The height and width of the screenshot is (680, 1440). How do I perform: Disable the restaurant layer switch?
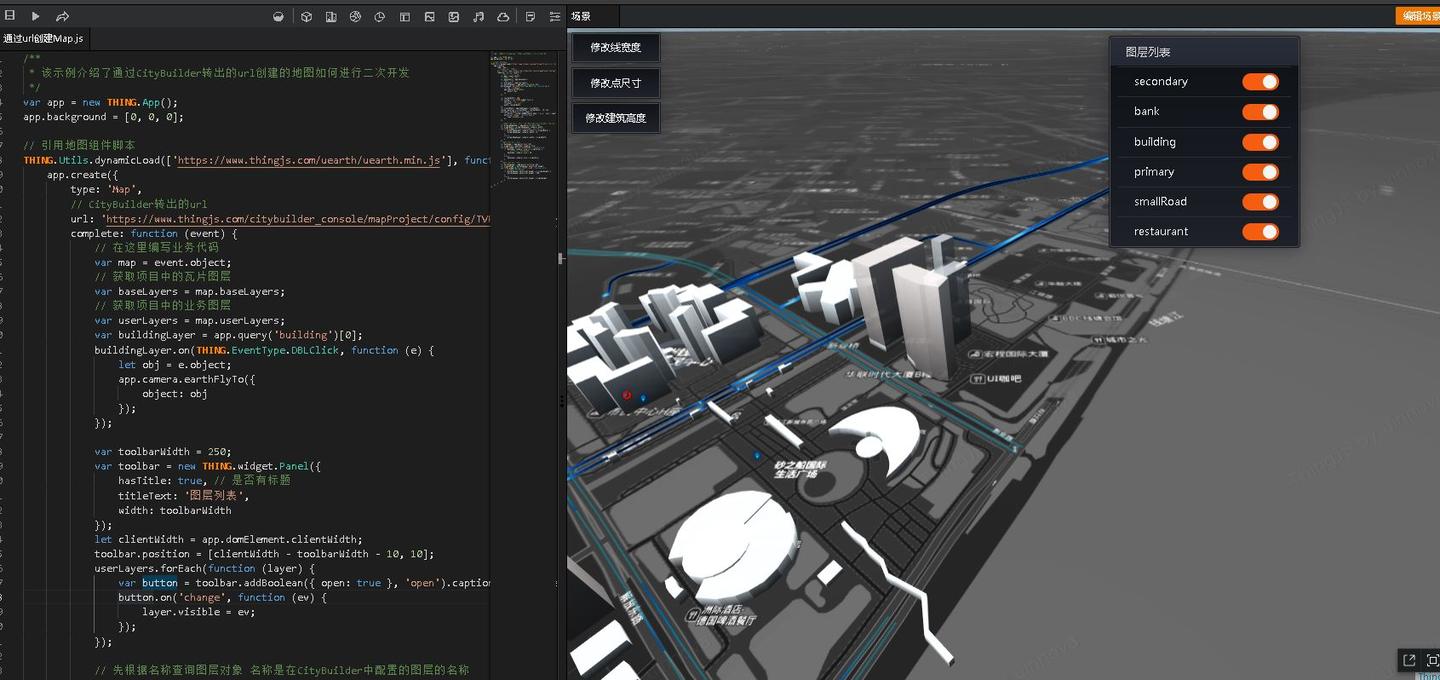click(1261, 231)
